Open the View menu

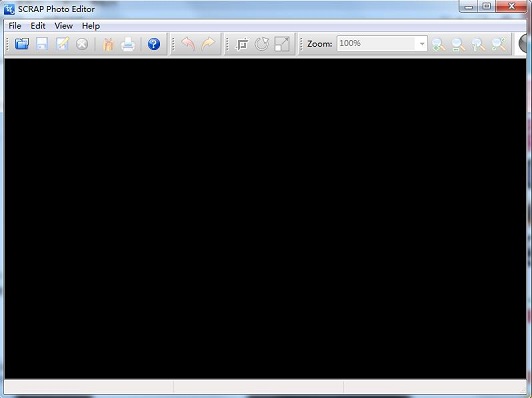pos(63,26)
